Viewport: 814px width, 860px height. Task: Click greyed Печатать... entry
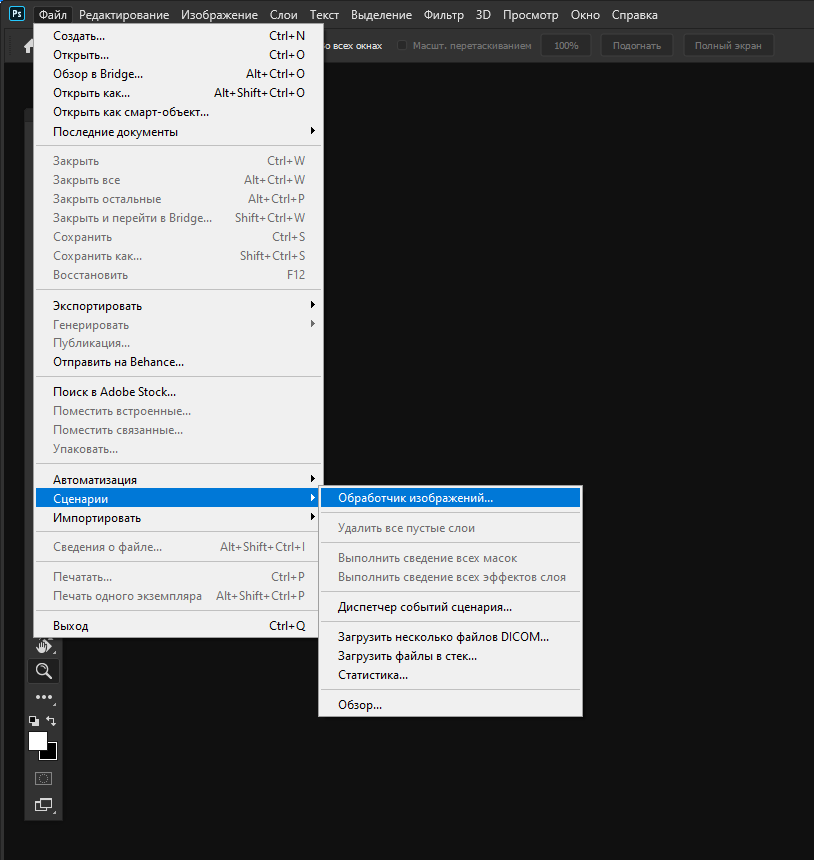178,576
